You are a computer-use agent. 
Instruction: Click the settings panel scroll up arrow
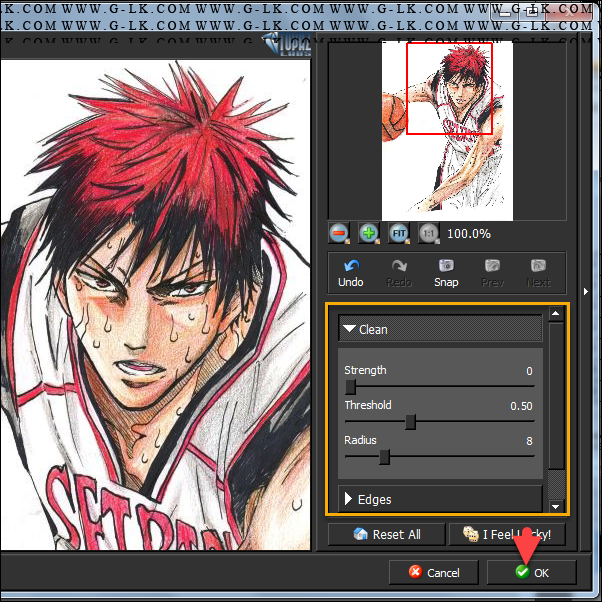click(556, 314)
